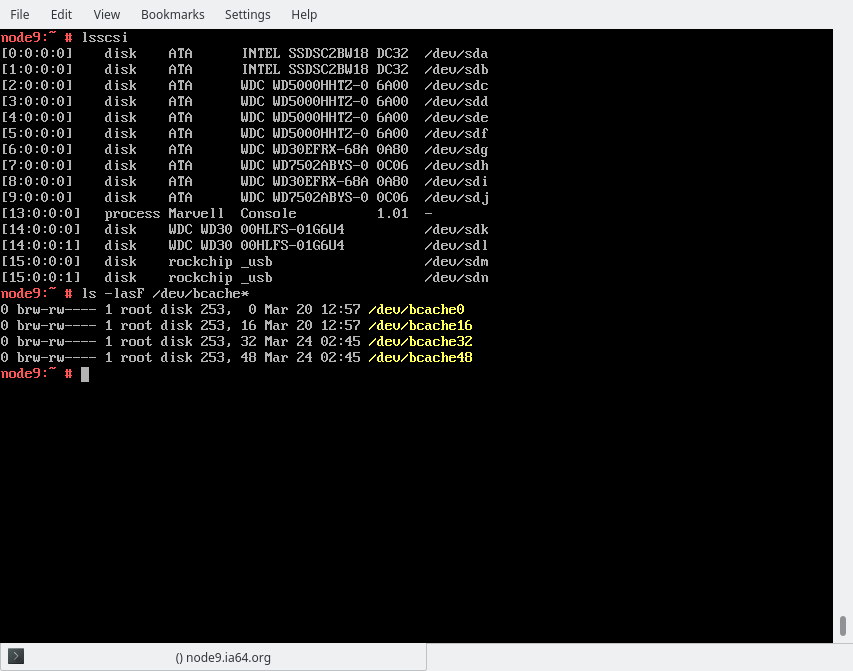This screenshot has width=853, height=671.
Task: Click the /dev/sdm device path
Action: click(456, 262)
